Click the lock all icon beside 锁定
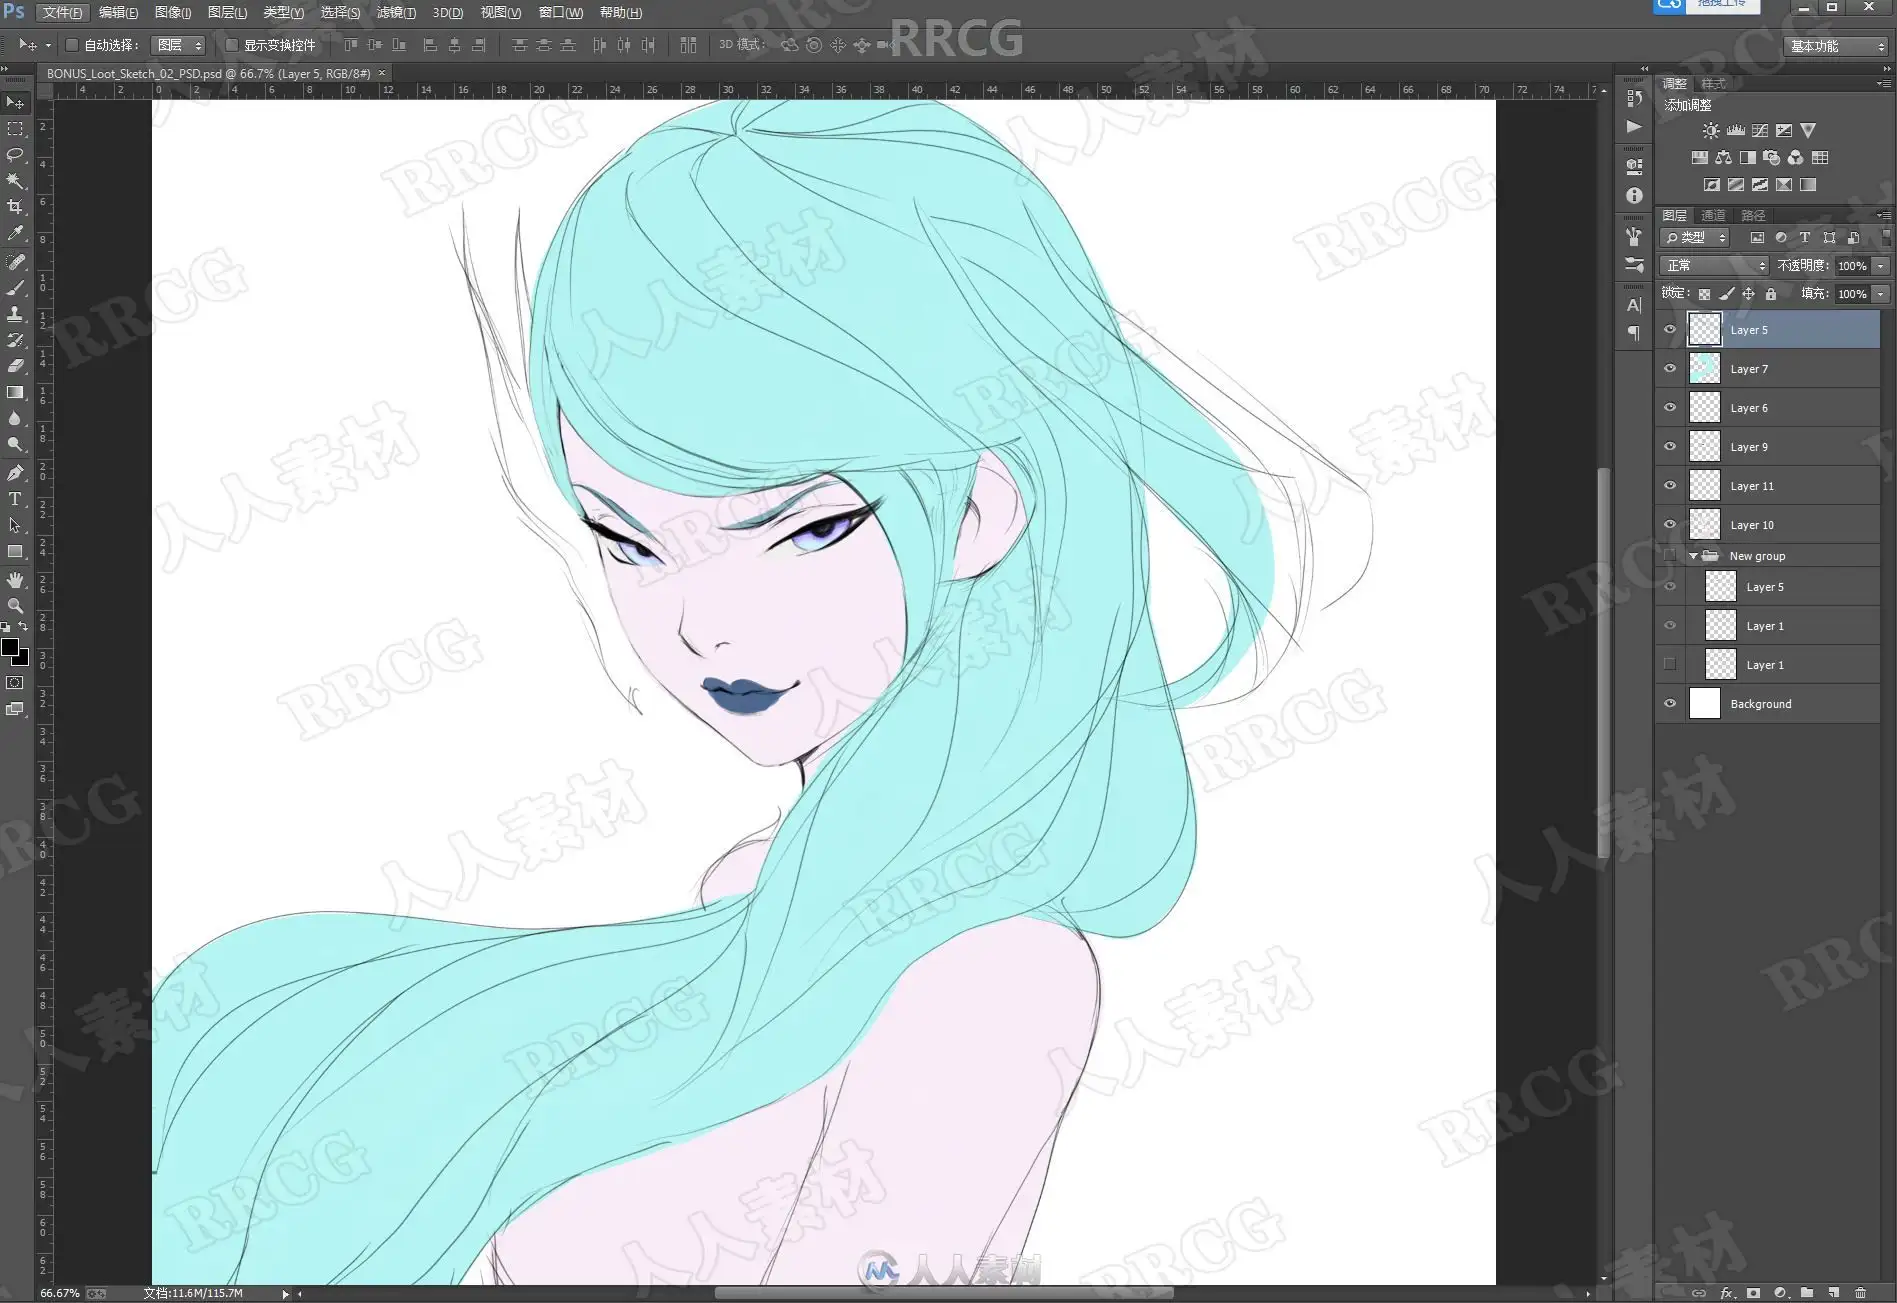The image size is (1897, 1303). (1771, 294)
